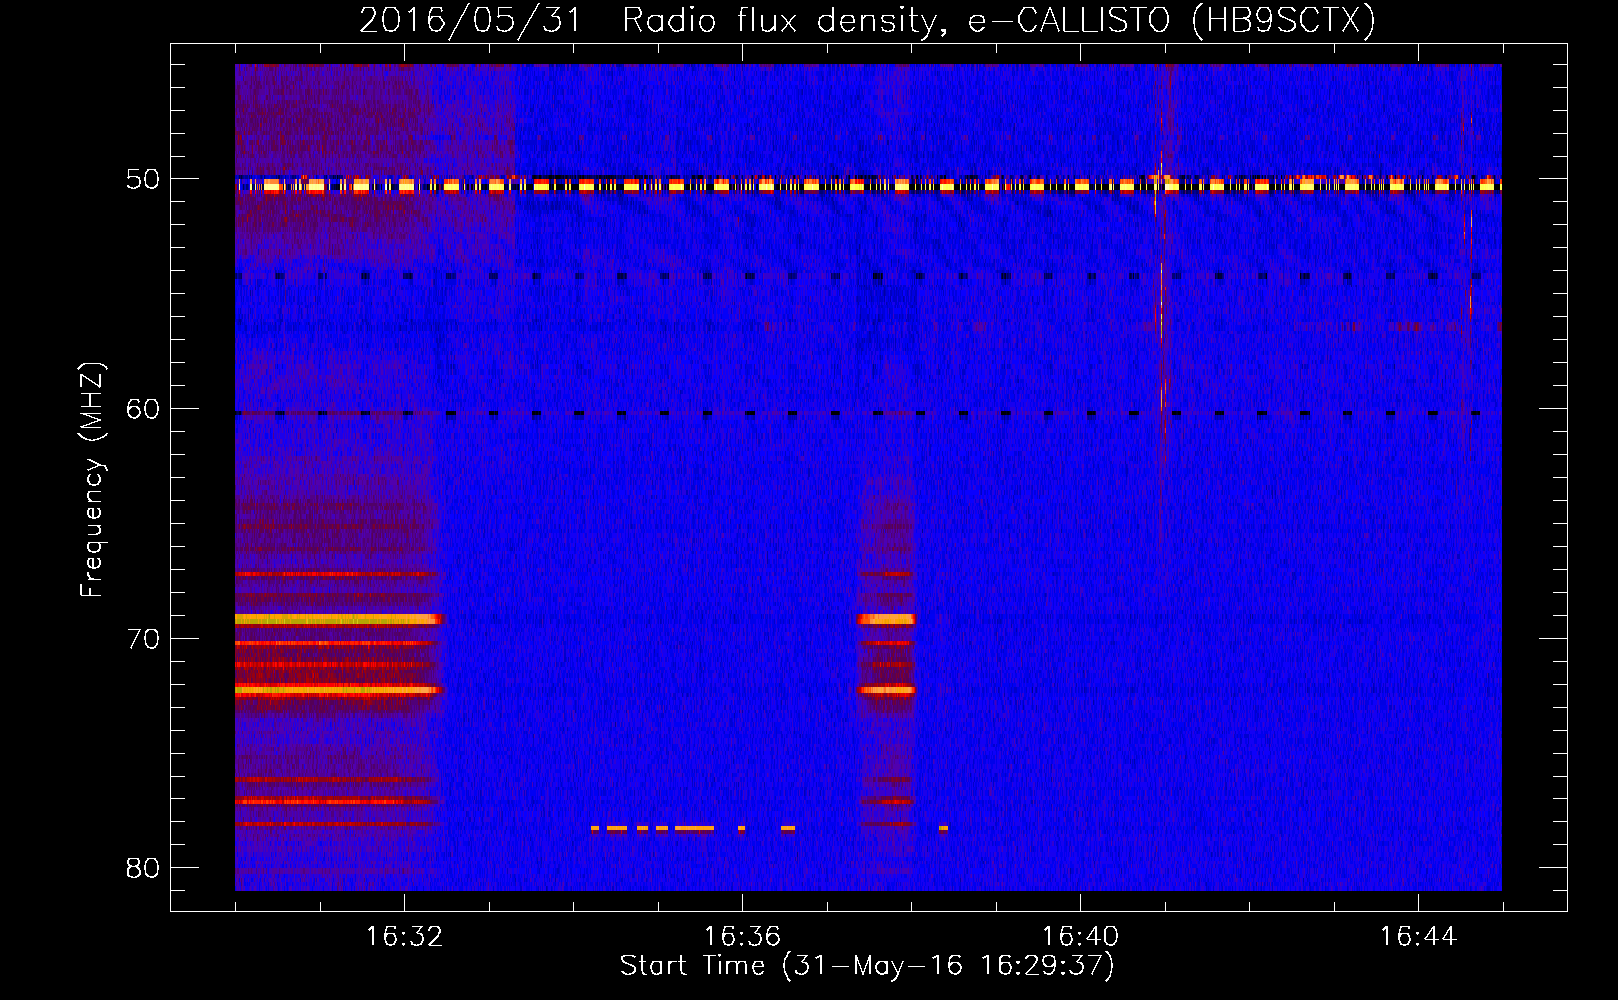Click the 80 frequency tick label
This screenshot has width=1618, height=1000.
(142, 868)
